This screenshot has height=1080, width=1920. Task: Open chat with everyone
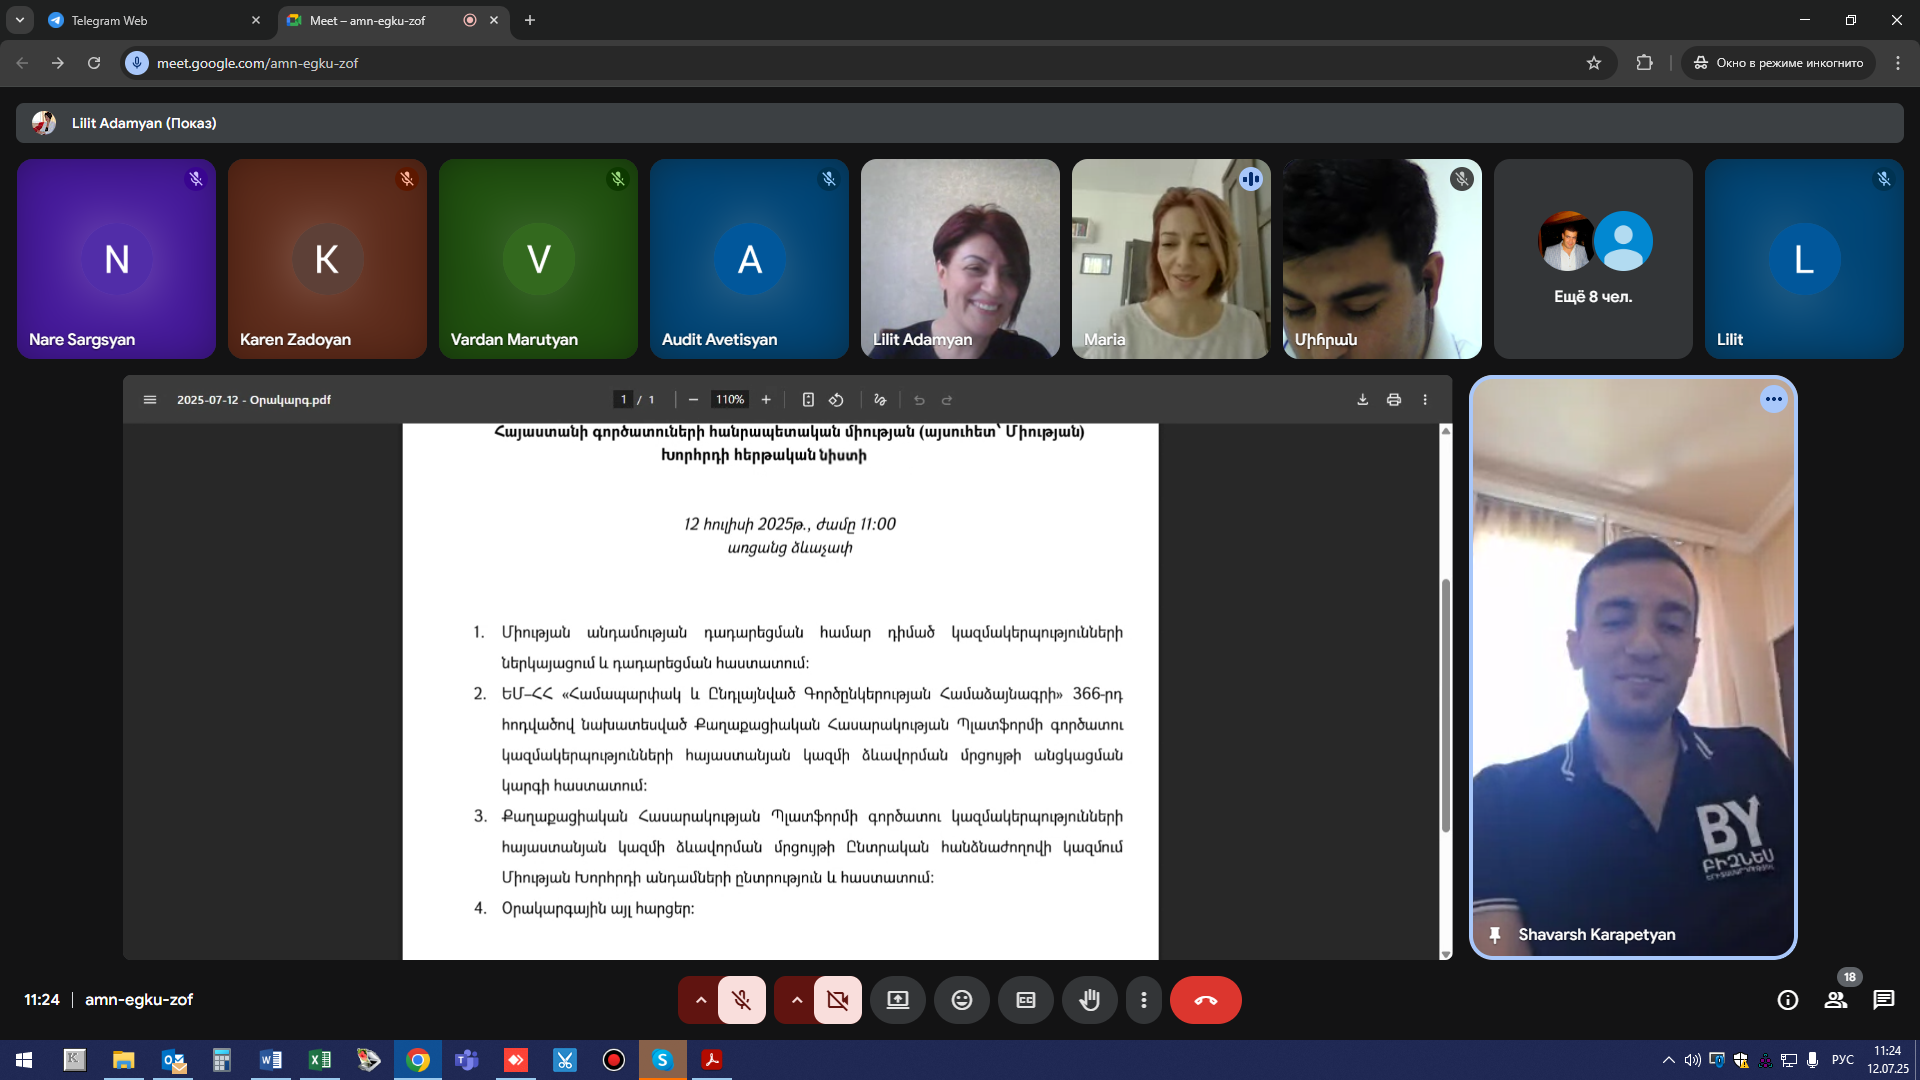point(1884,1000)
